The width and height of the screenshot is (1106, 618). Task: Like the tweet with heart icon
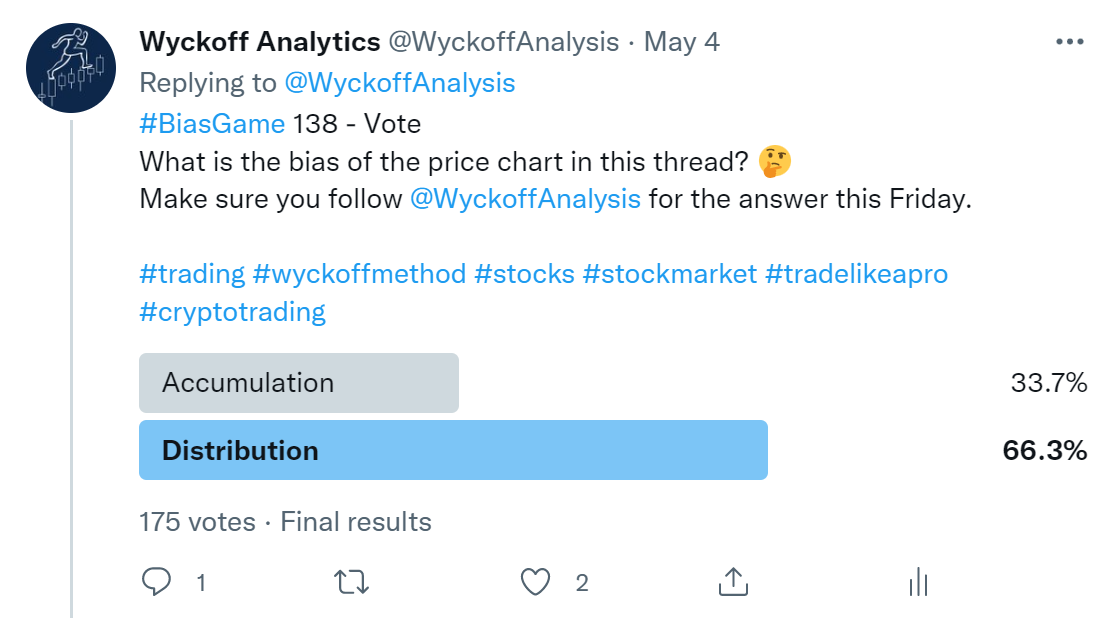point(535,582)
